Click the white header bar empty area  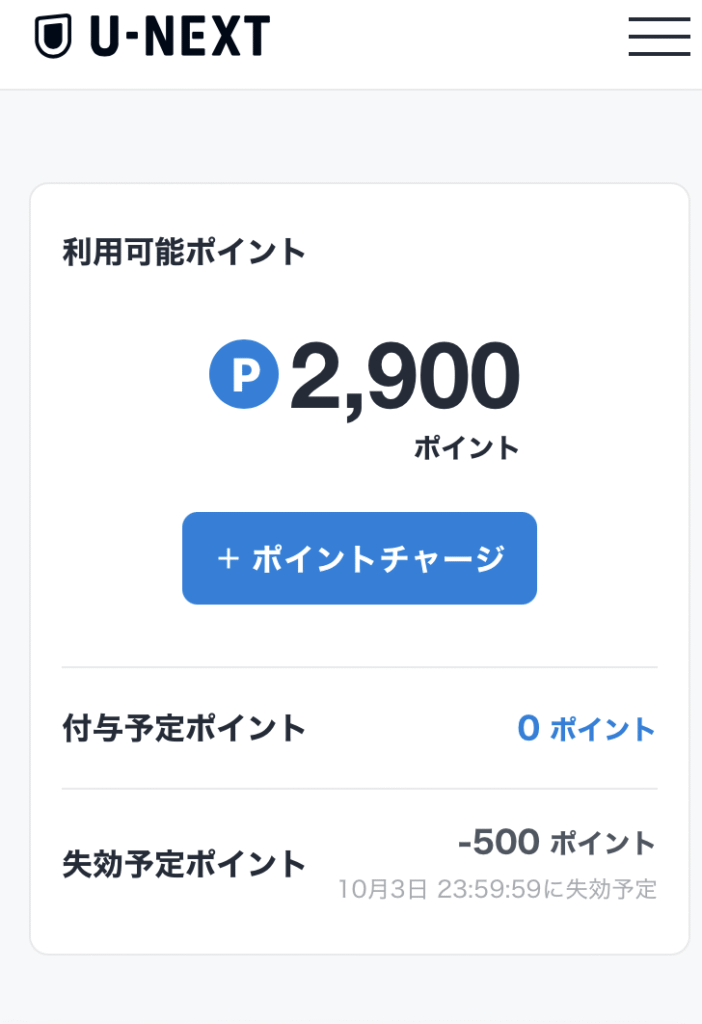click(450, 40)
